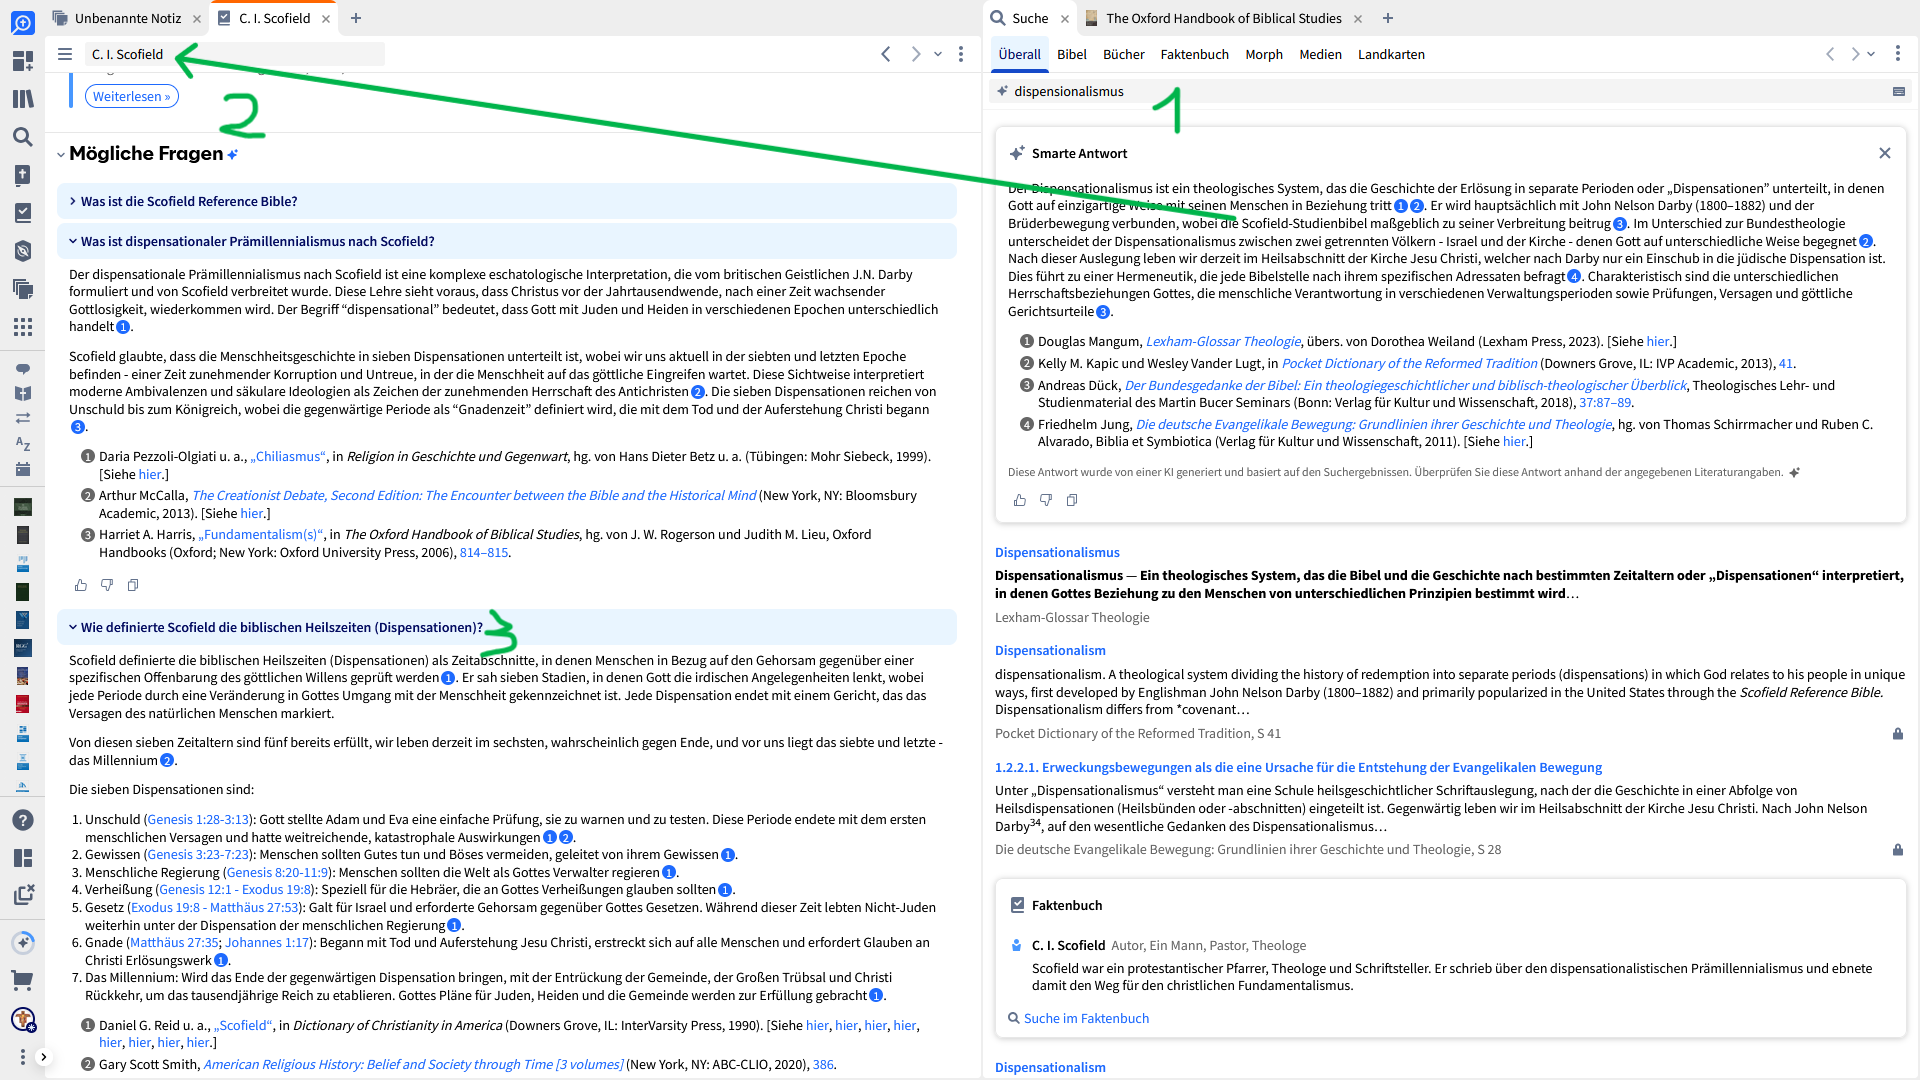
Task: Click the magnifier Search icon in sidebar
Action: [x=22, y=137]
